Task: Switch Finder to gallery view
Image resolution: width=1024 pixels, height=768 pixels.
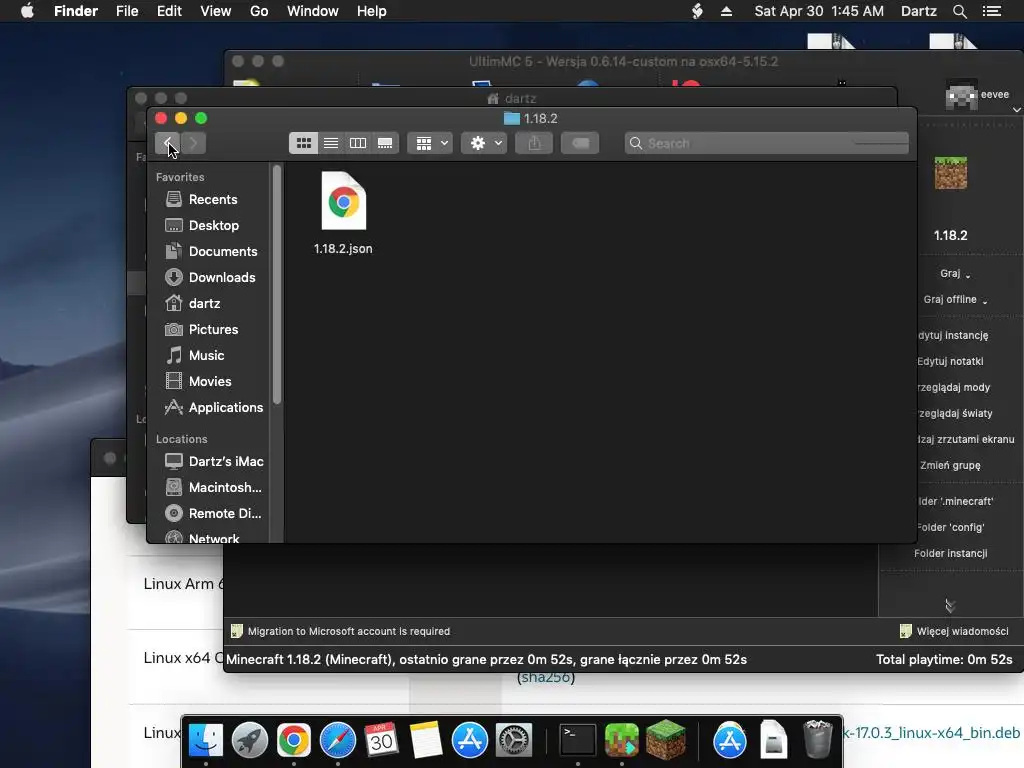Action: coord(385,143)
